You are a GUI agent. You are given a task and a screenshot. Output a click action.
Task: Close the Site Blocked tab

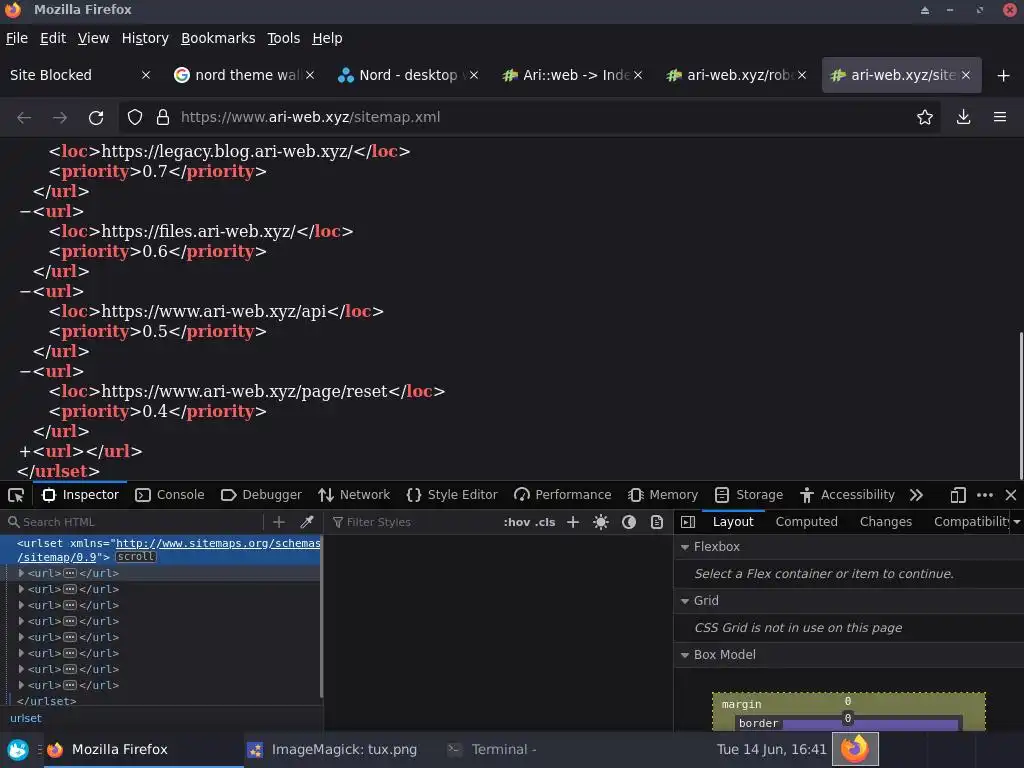tap(146, 75)
